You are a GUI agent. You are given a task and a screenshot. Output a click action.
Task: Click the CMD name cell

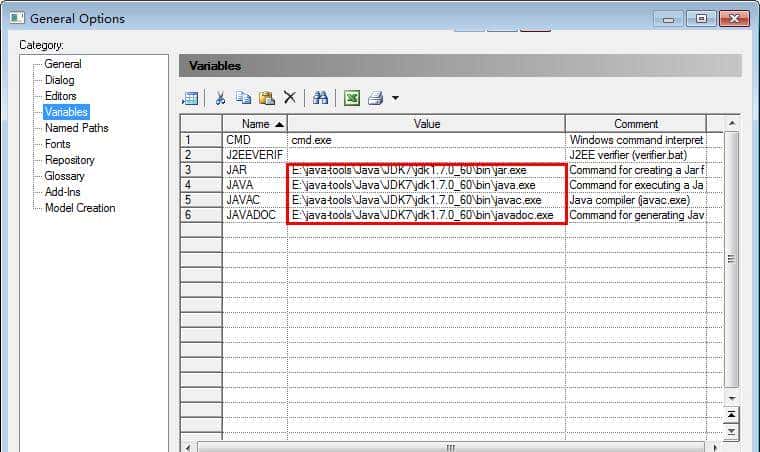(x=255, y=140)
